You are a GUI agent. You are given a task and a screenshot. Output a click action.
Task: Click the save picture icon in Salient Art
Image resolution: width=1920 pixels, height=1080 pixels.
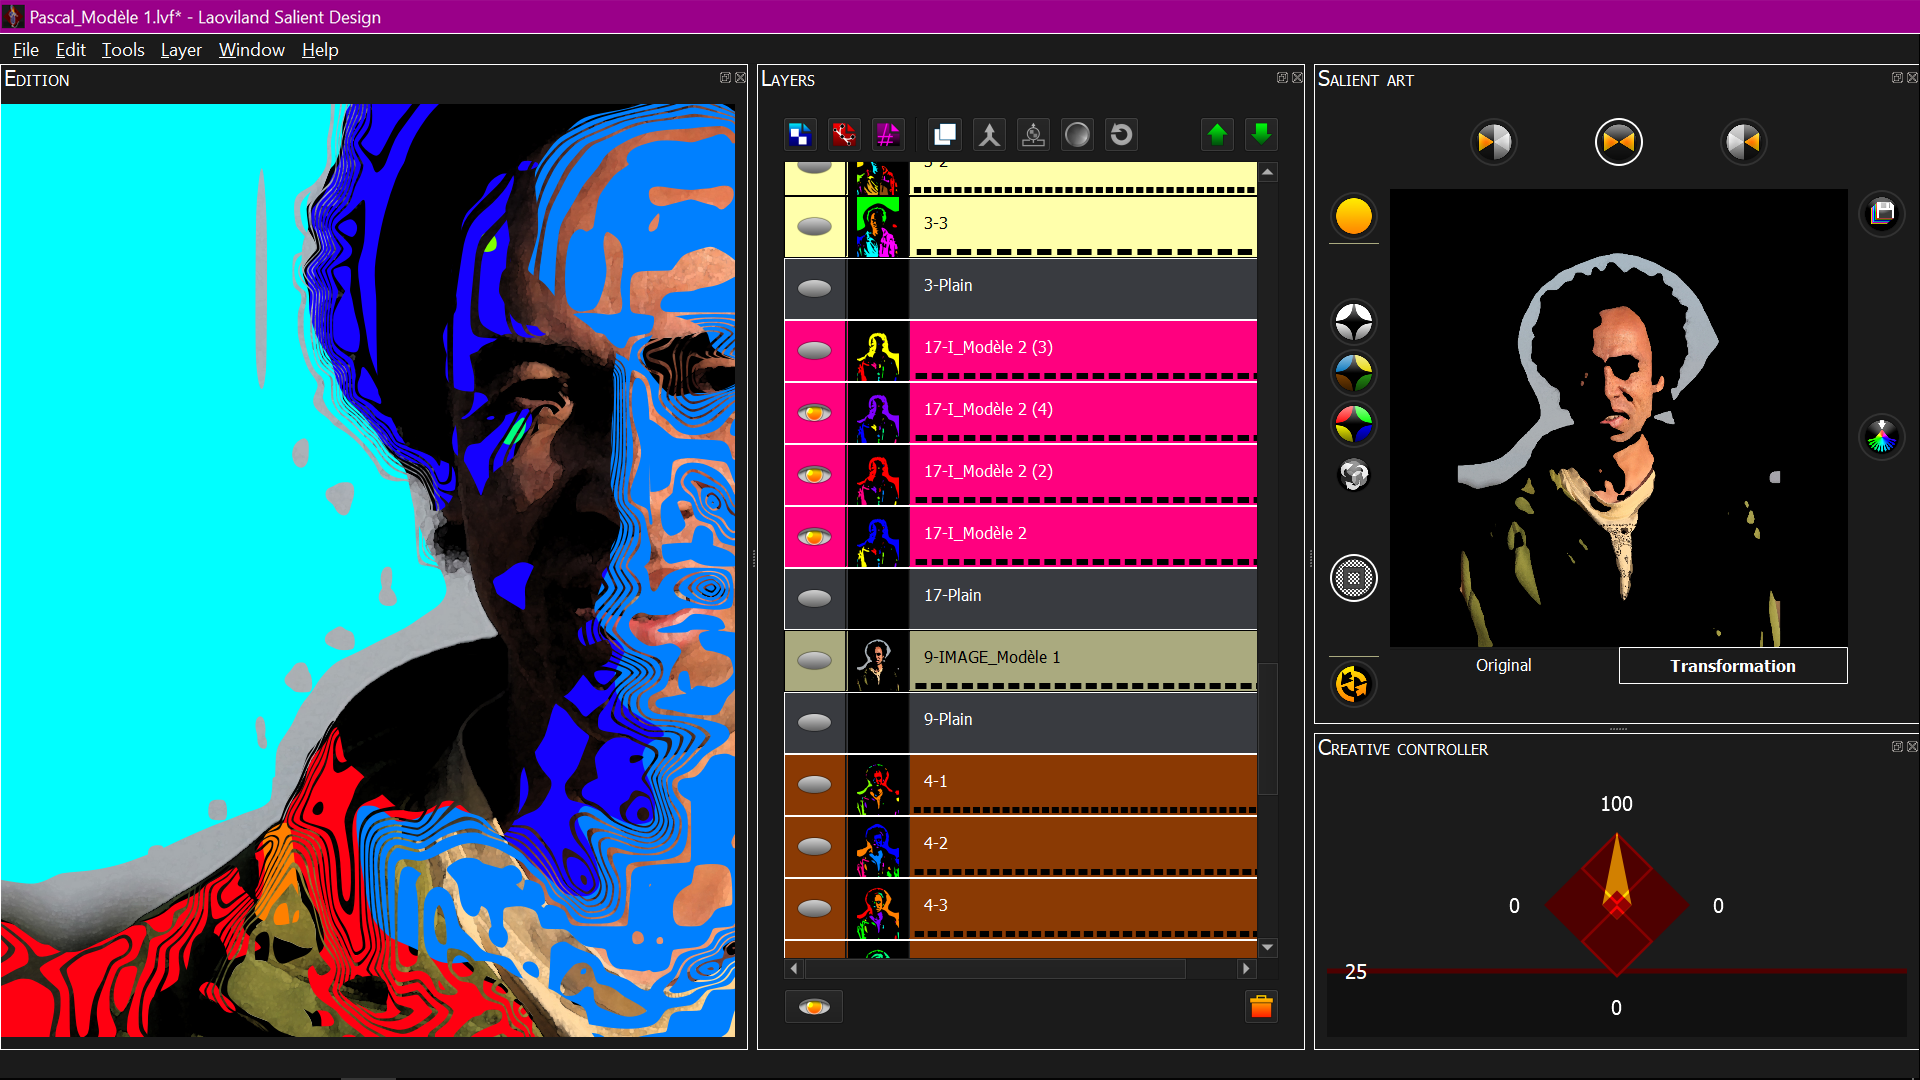coord(1882,213)
